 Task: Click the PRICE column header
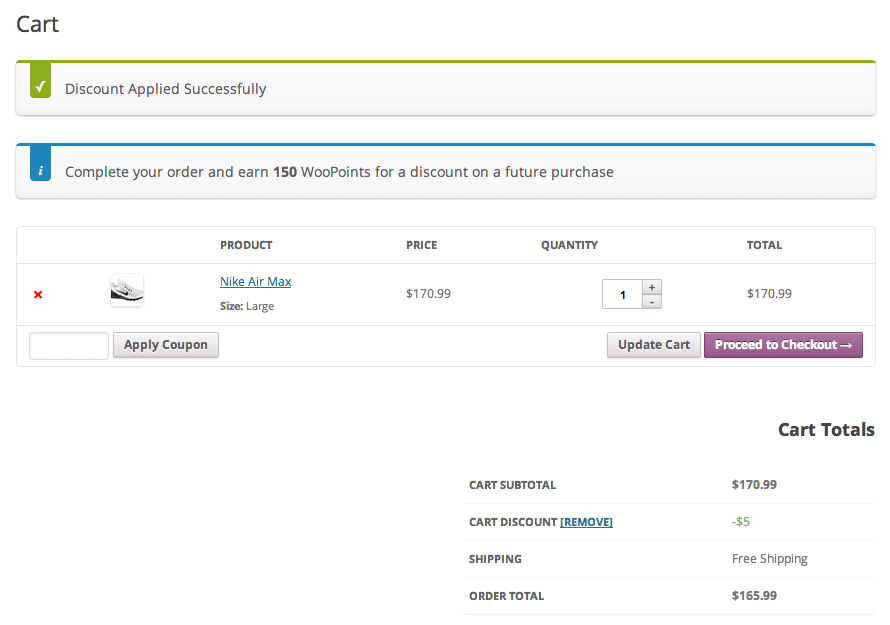tap(422, 245)
